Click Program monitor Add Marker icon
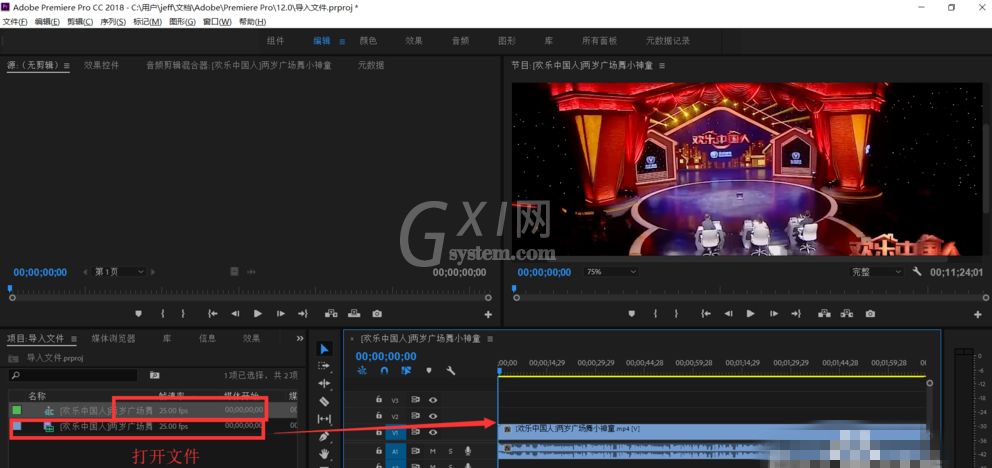Viewport: 992px width, 468px height. [631, 314]
